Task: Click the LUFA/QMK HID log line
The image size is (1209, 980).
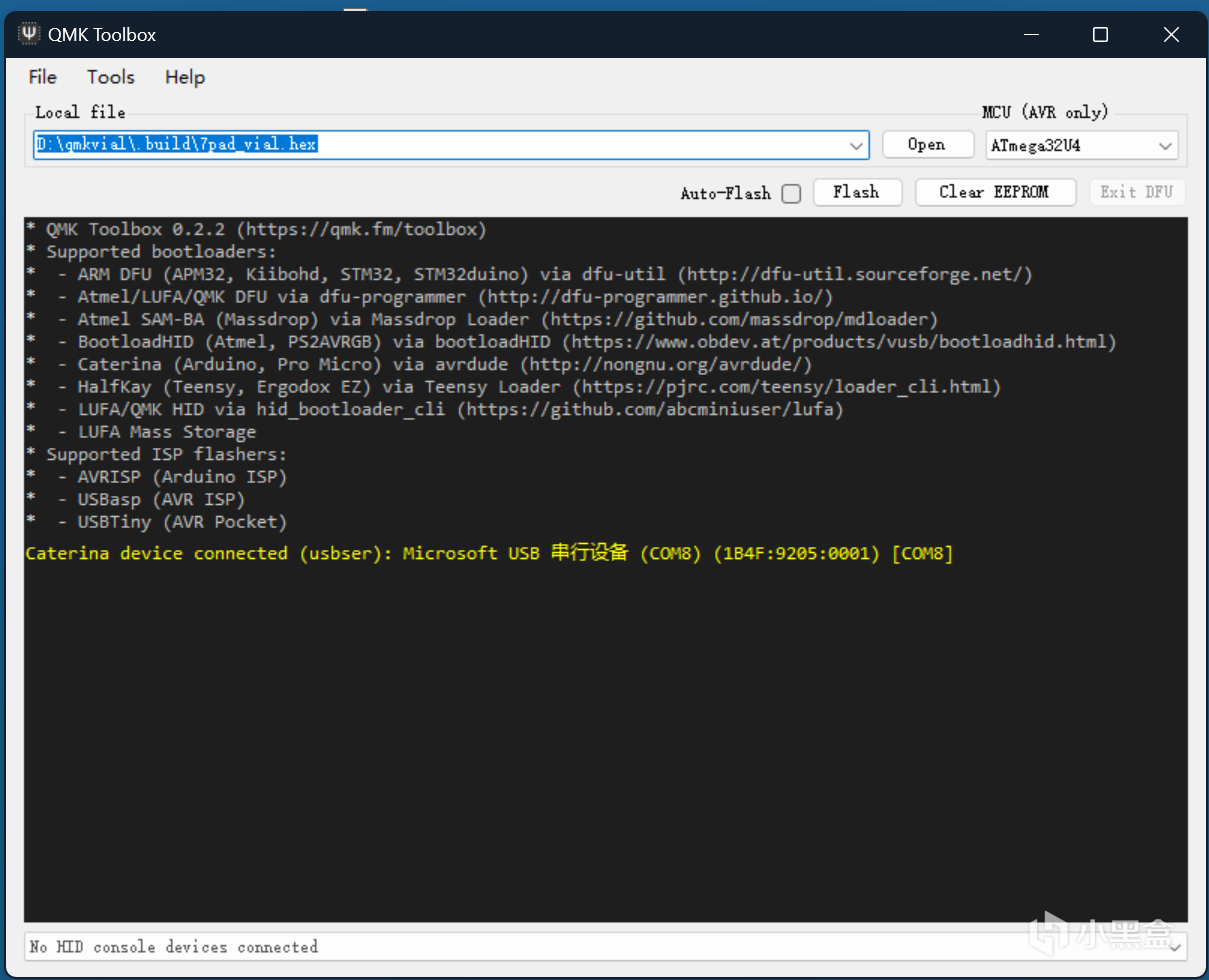Action: point(434,409)
